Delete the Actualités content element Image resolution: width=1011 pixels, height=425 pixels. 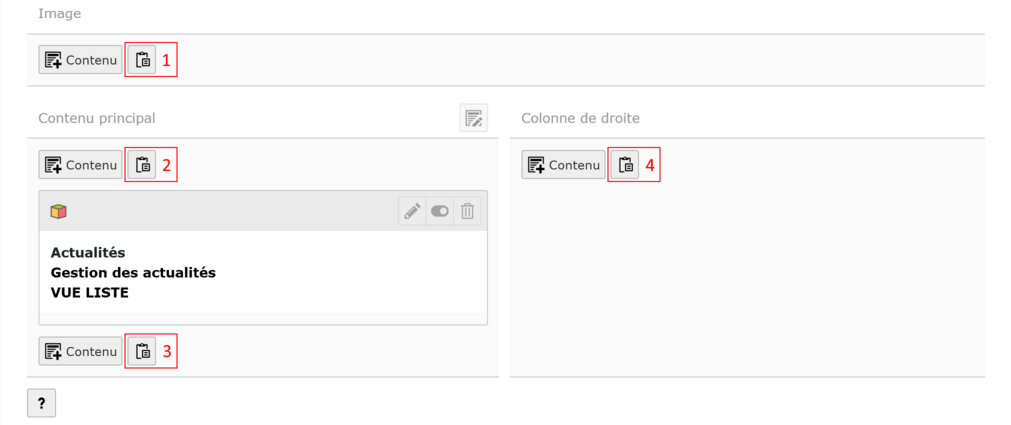[x=467, y=211]
